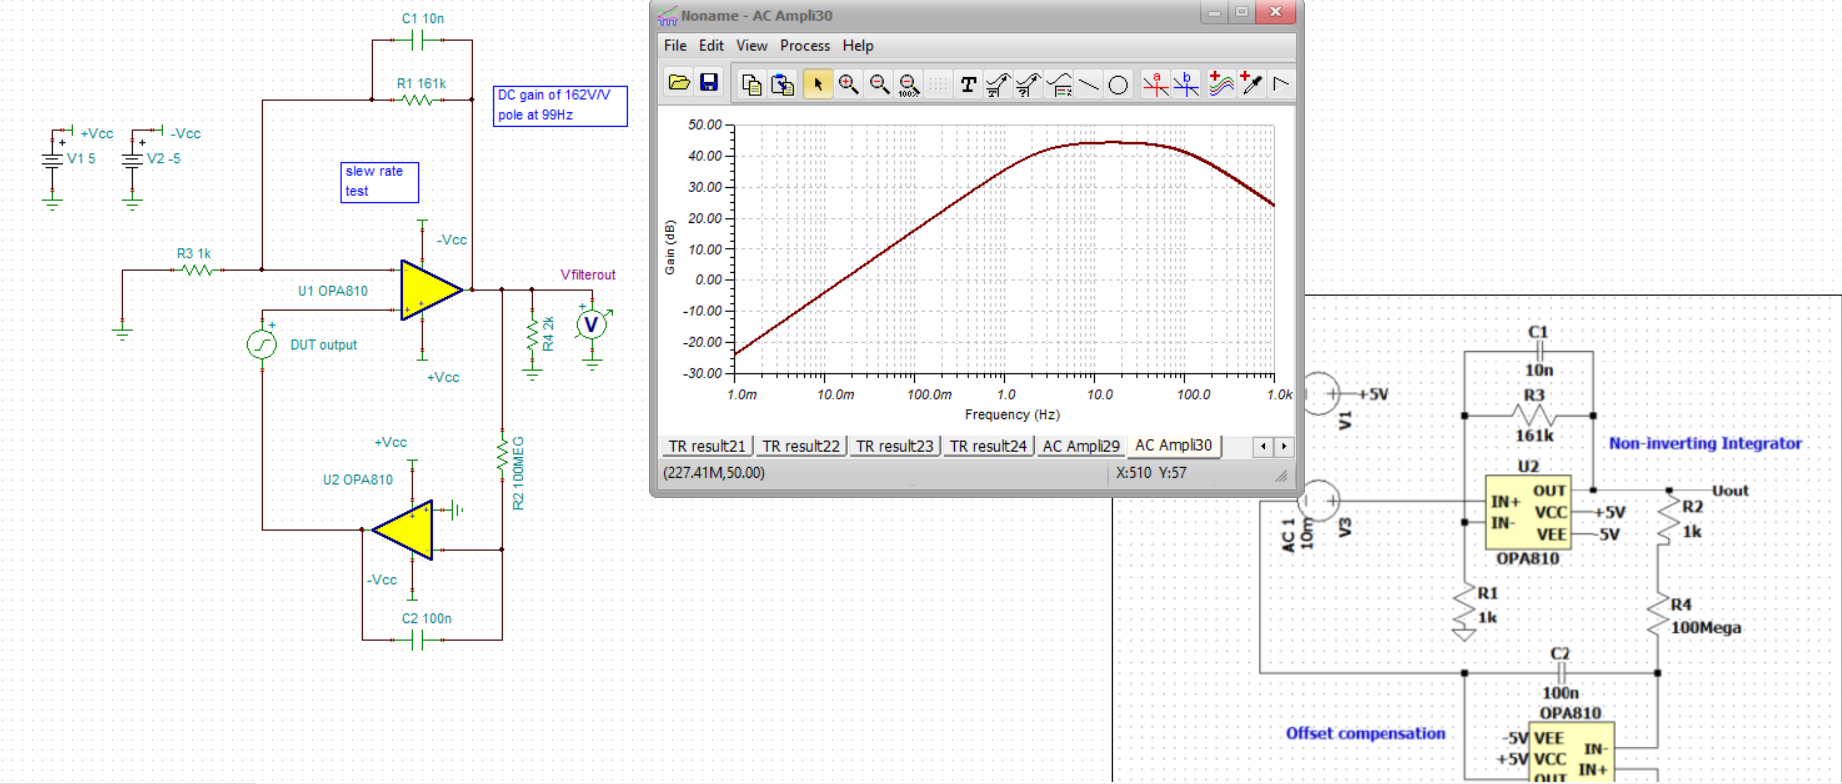Screen dimensions: 1842x784
Task: Select the AC Ampli30 tab
Action: tap(1174, 445)
